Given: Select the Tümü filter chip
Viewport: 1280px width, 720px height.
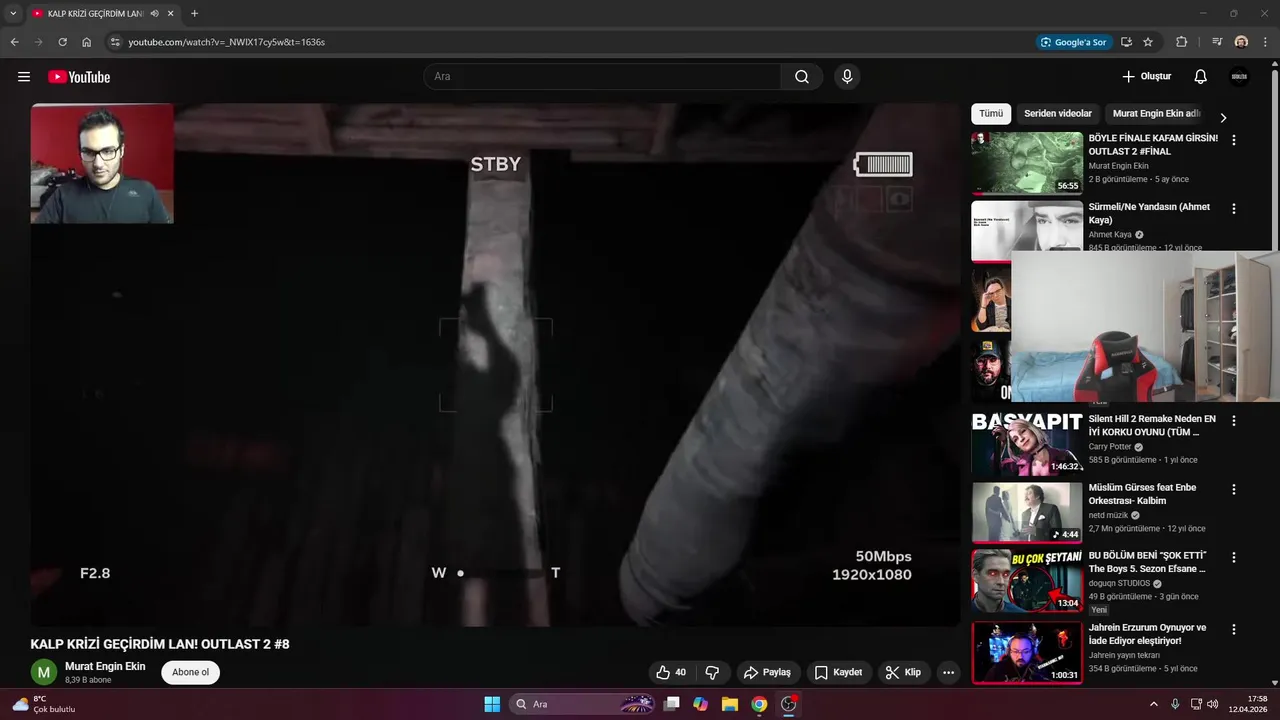Looking at the screenshot, I should coord(991,114).
